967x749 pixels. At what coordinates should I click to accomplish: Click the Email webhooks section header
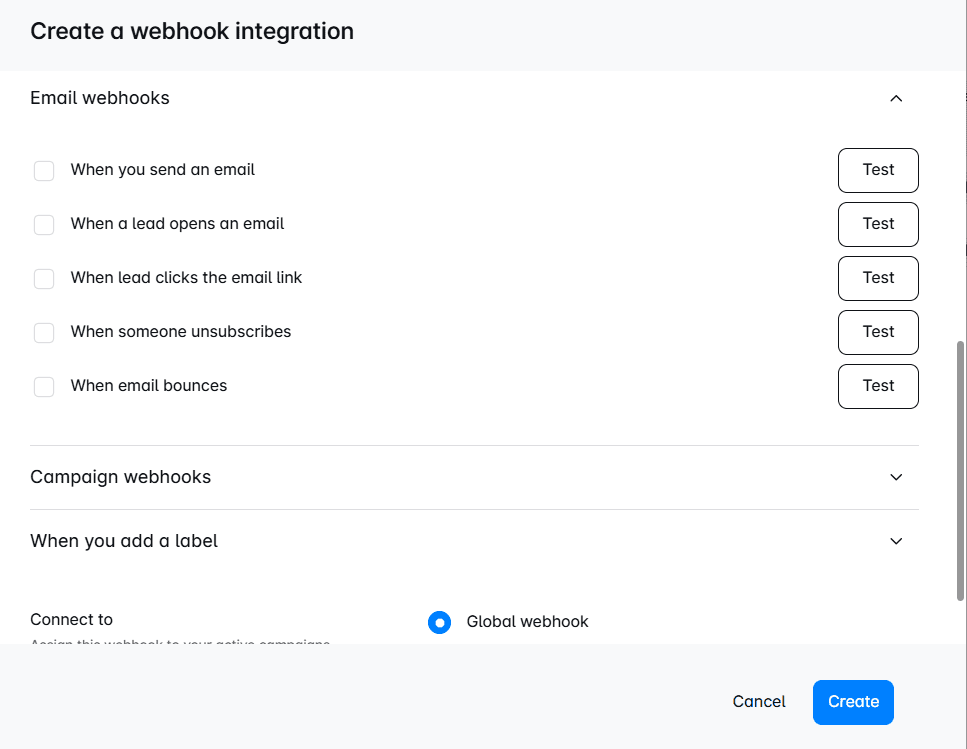pyautogui.click(x=99, y=98)
